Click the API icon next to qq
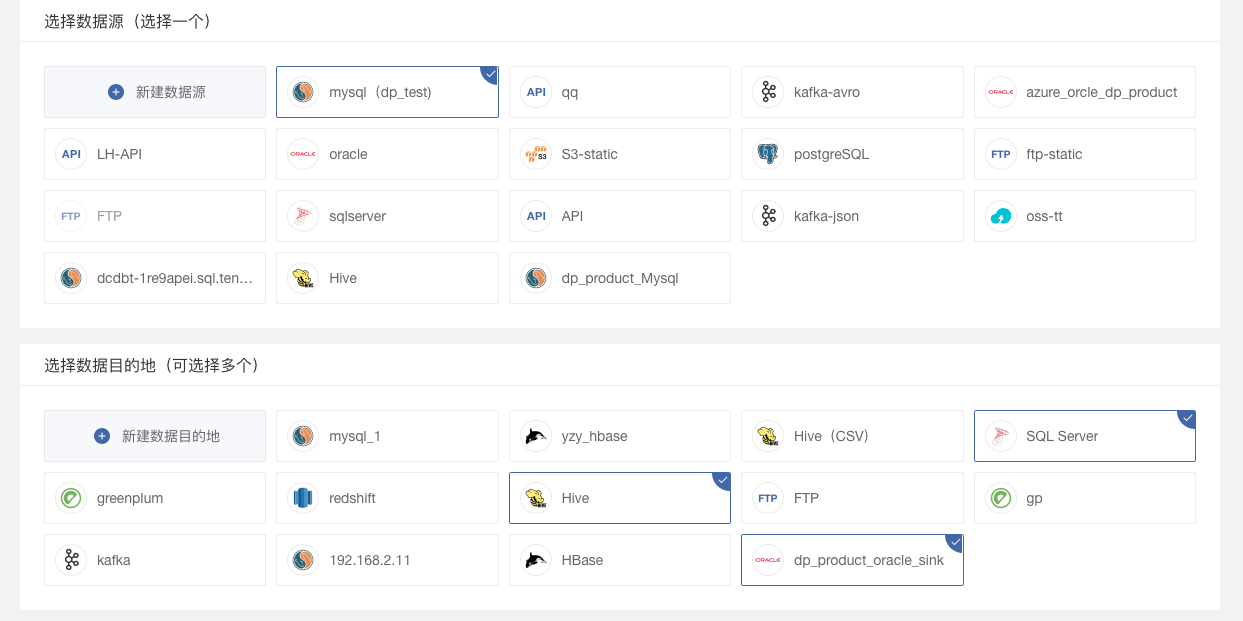The image size is (1243, 621). pos(536,92)
